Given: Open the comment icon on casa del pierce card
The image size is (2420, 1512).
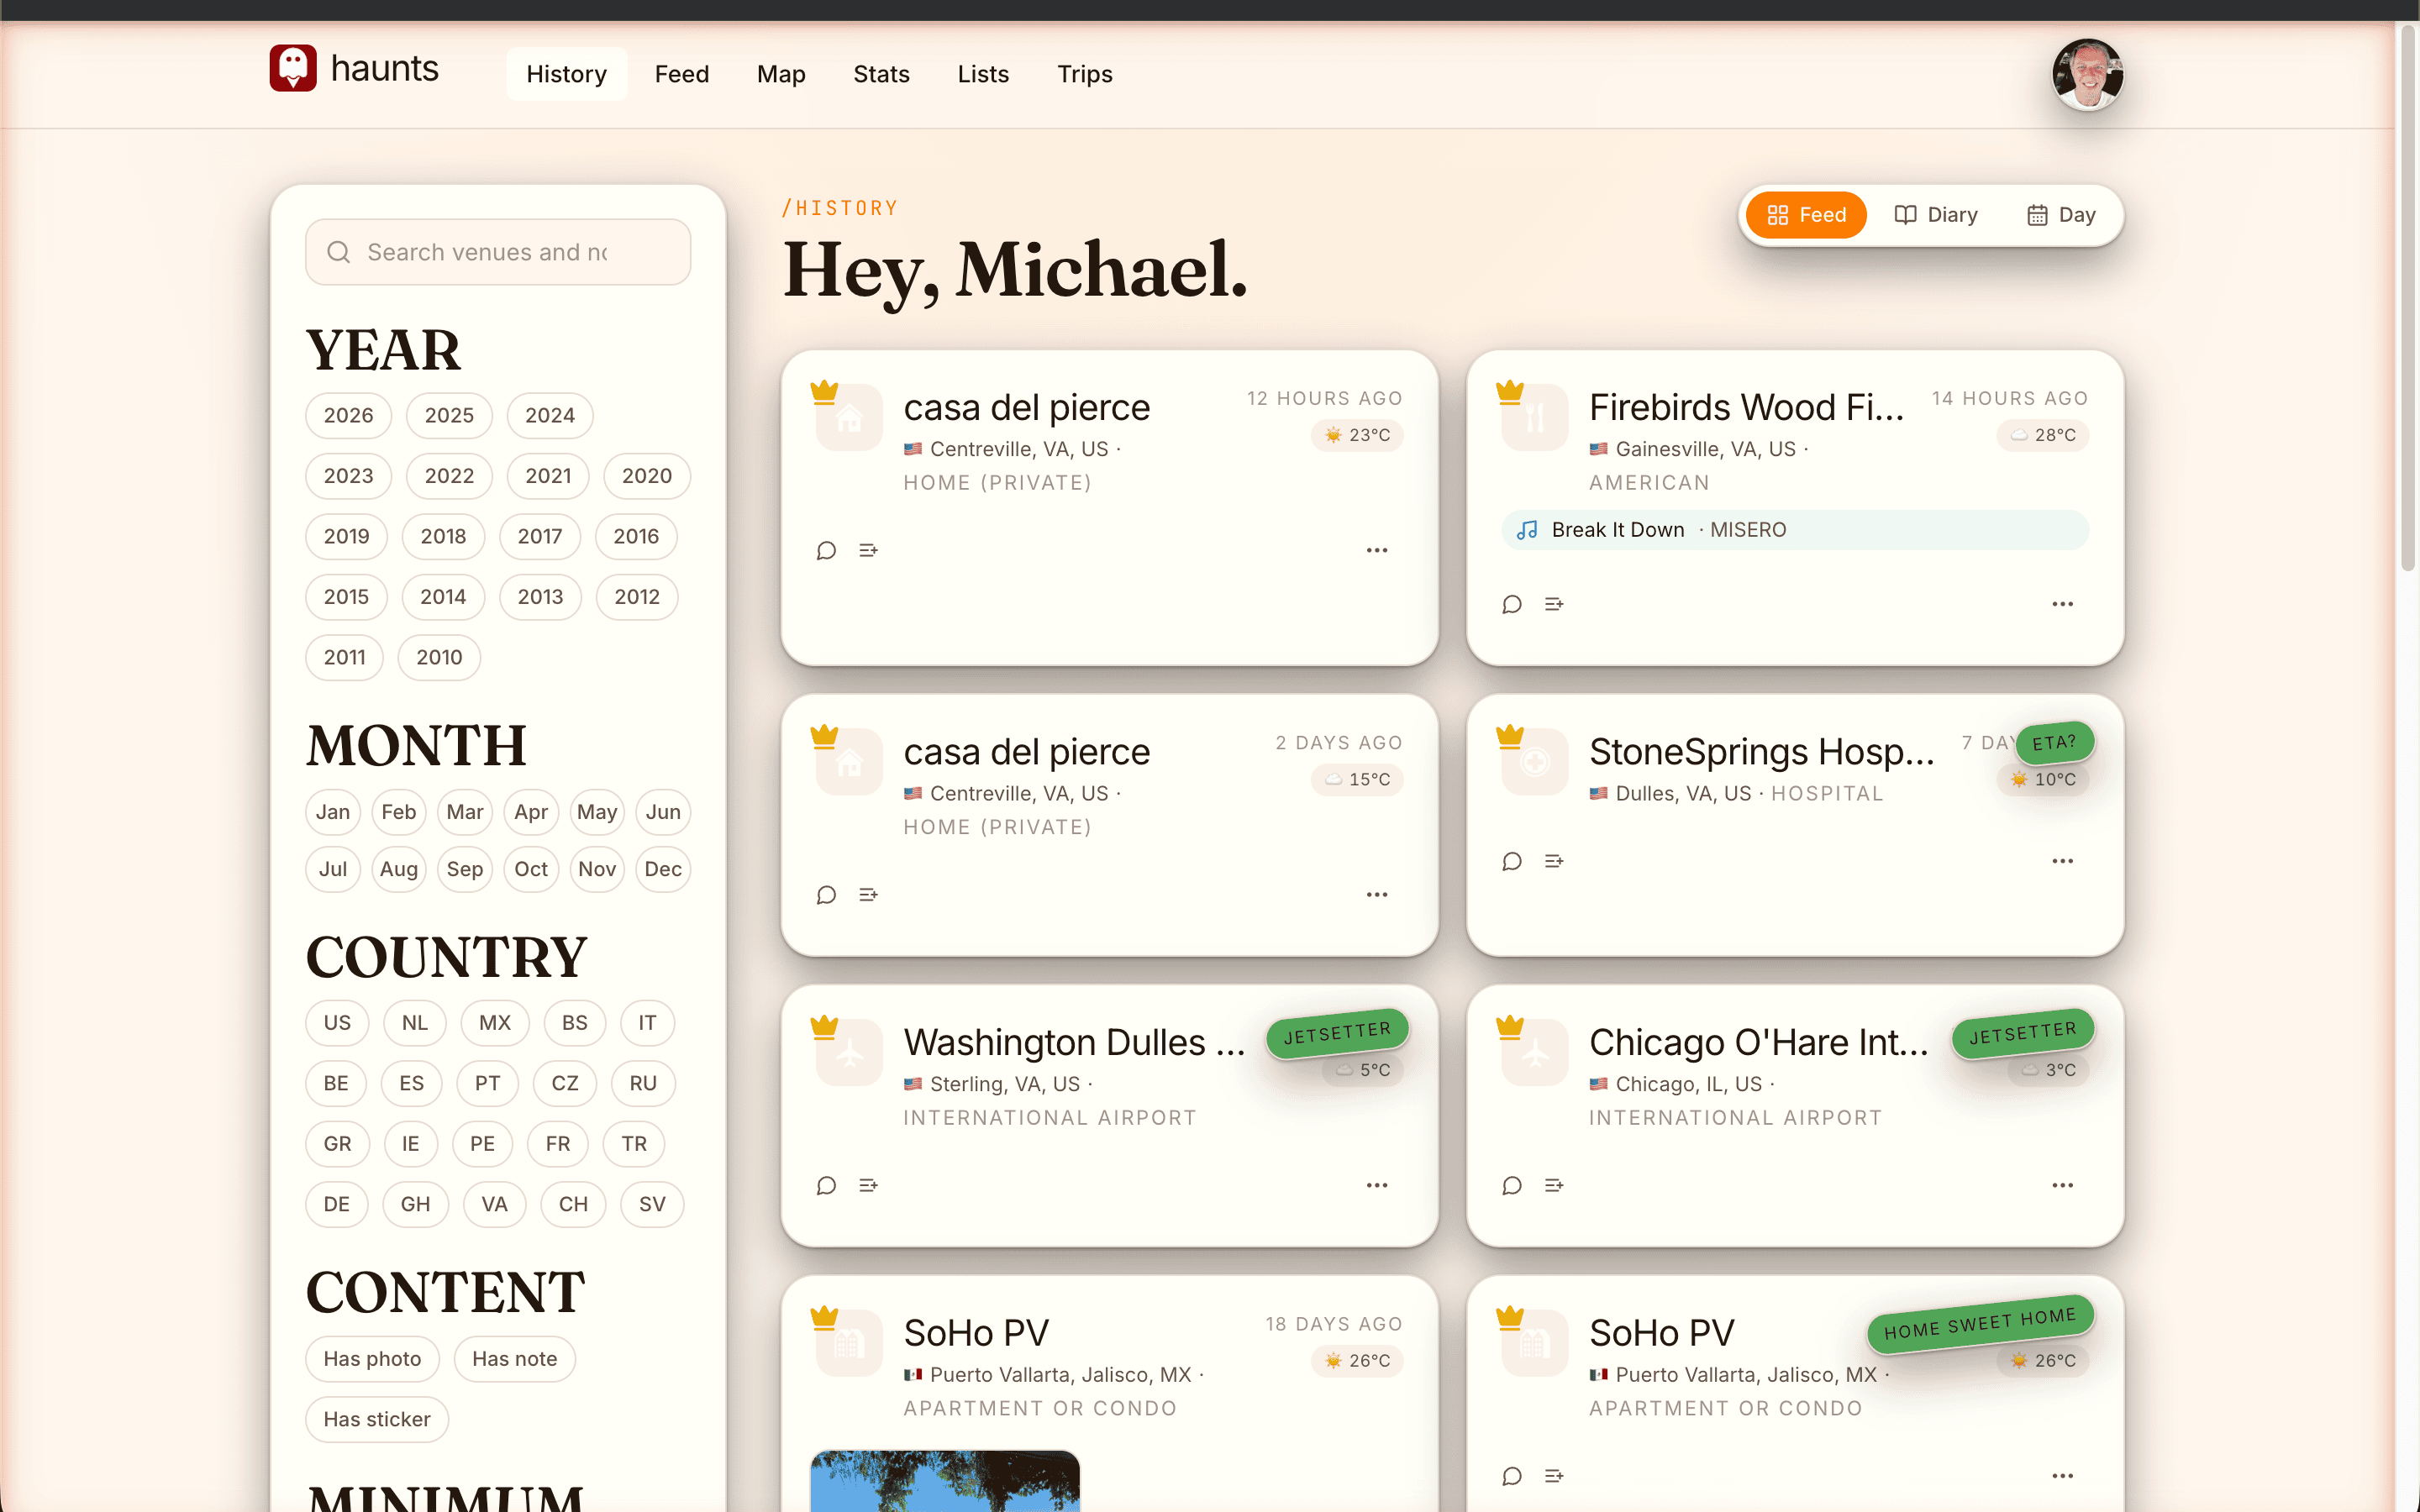Looking at the screenshot, I should (x=826, y=550).
